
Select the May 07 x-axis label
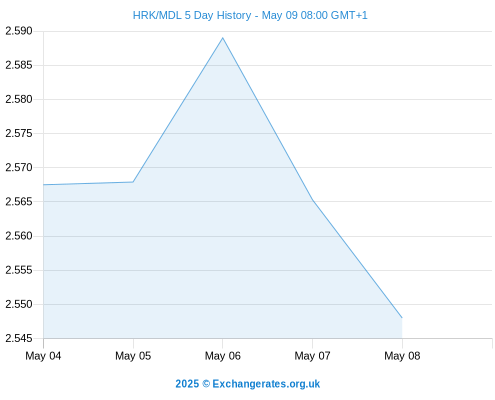tap(312, 356)
